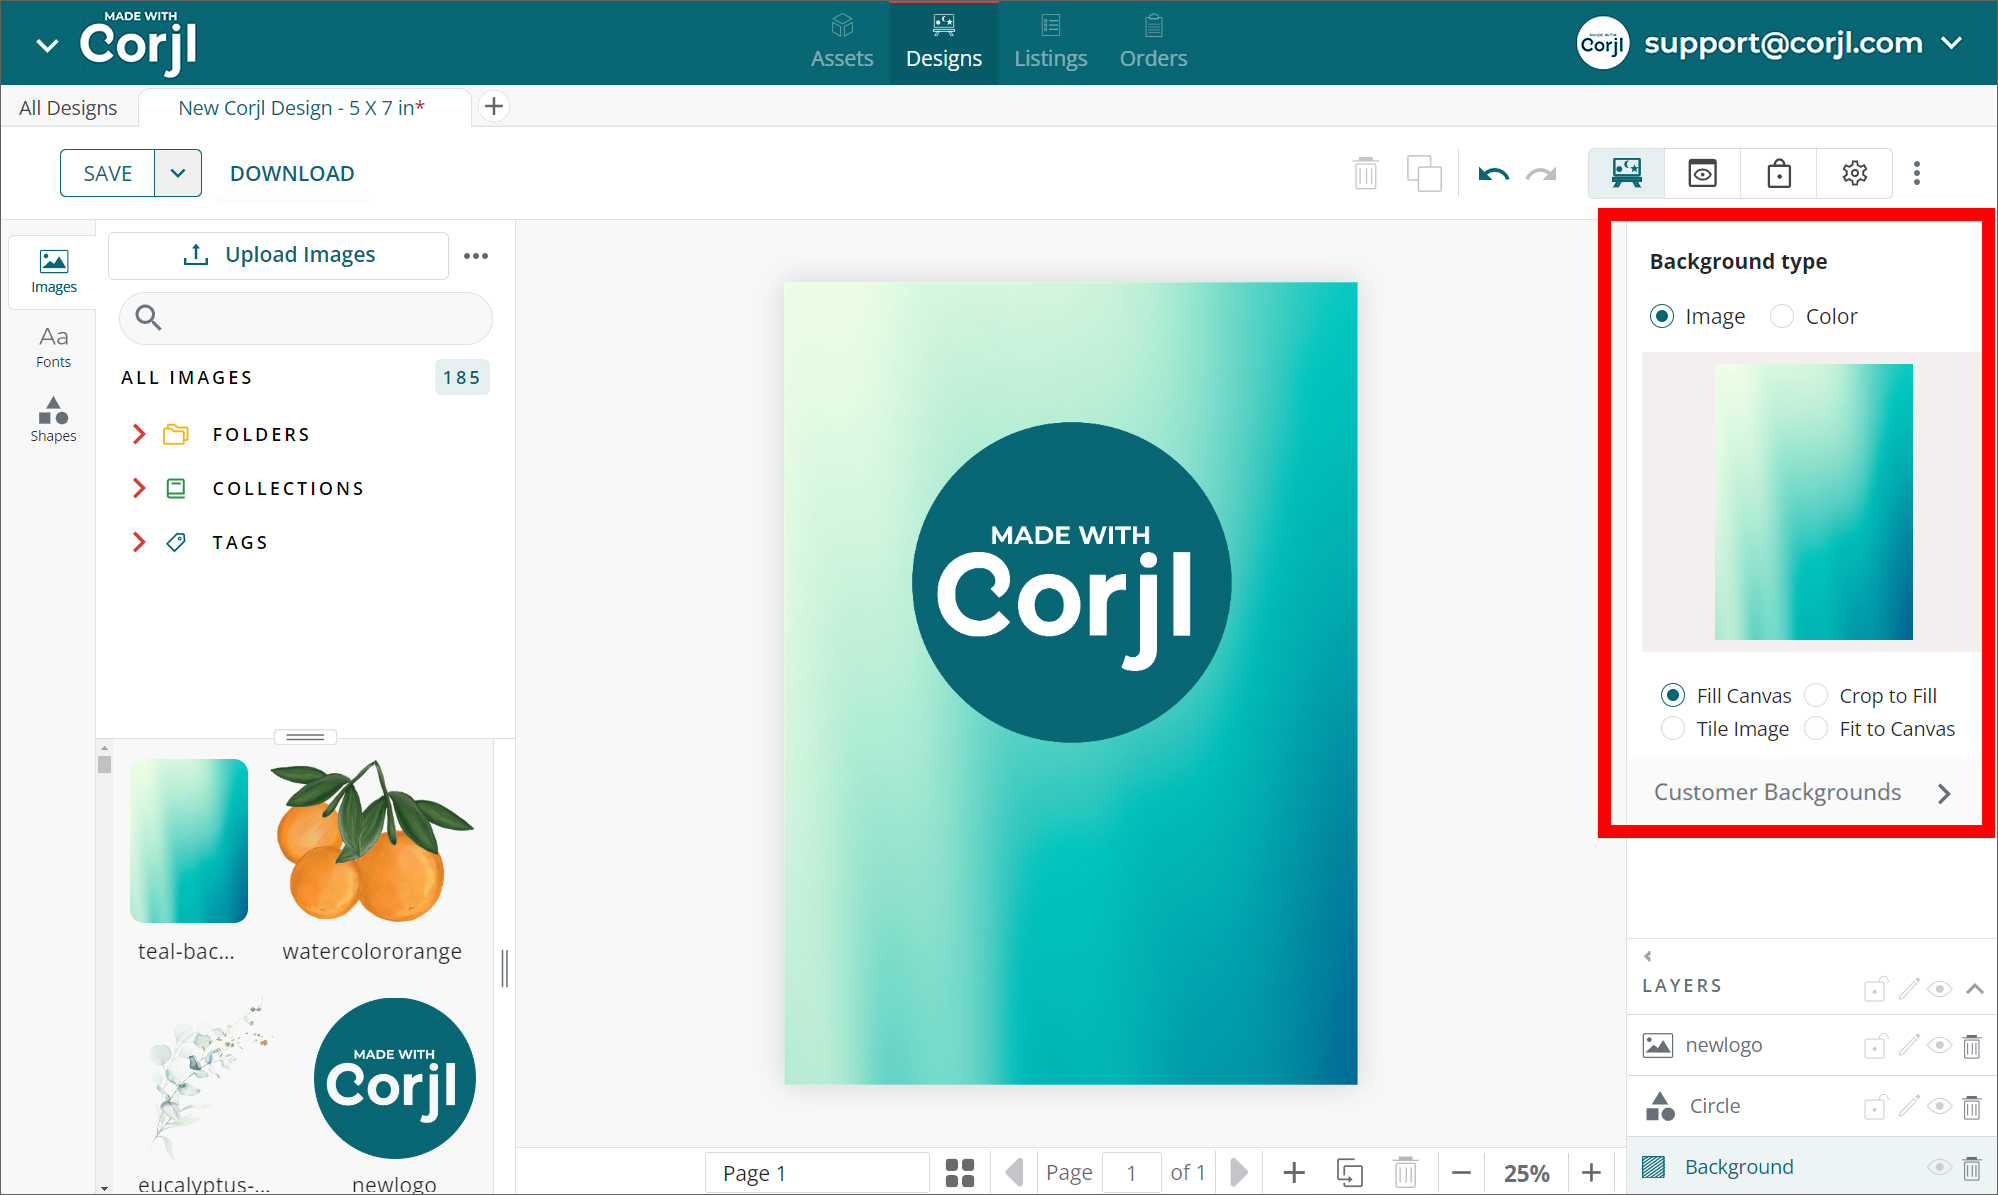Open the Fonts sidebar panel
This screenshot has height=1195, width=1998.
53,346
